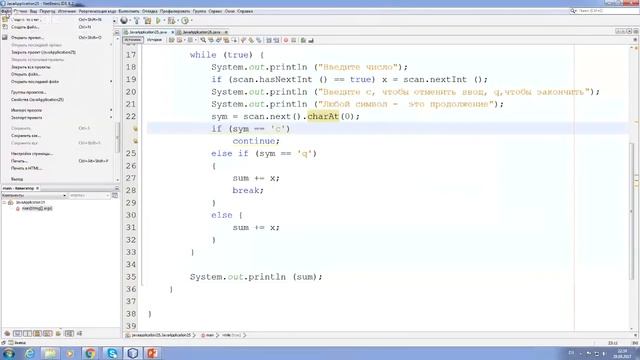Click the Windows Start button
The image size is (640, 360).
pos(9,353)
